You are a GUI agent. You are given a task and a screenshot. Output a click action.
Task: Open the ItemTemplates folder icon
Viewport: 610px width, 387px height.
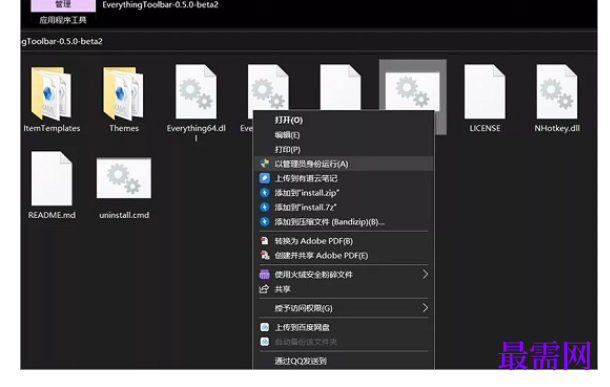tap(51, 93)
